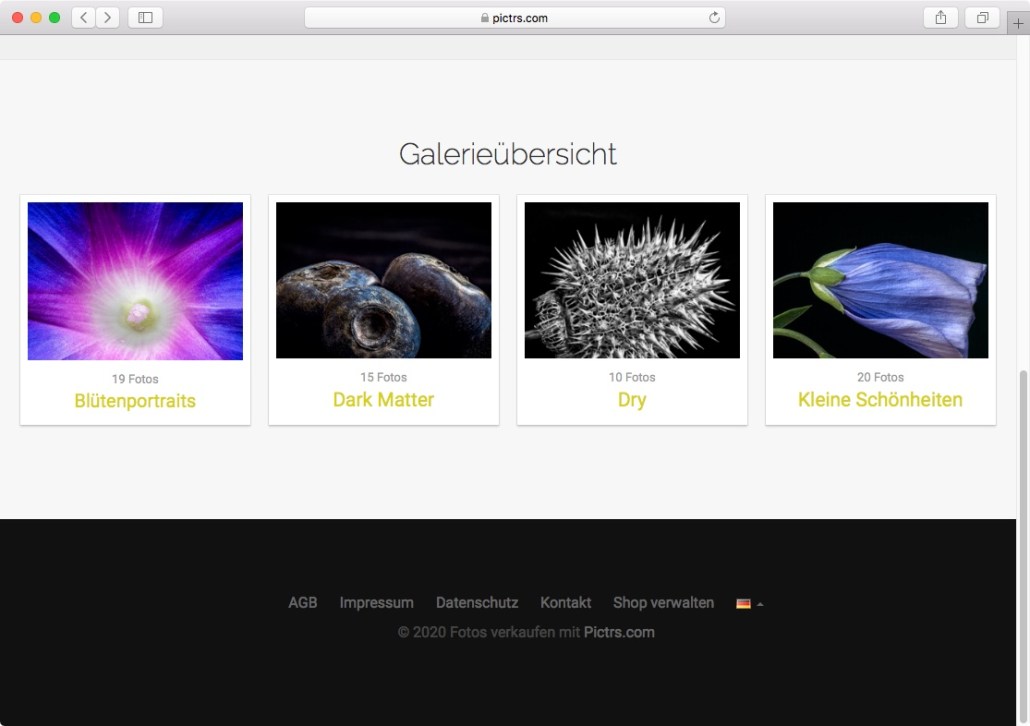
Task: Show the tab overview
Action: coord(982,18)
